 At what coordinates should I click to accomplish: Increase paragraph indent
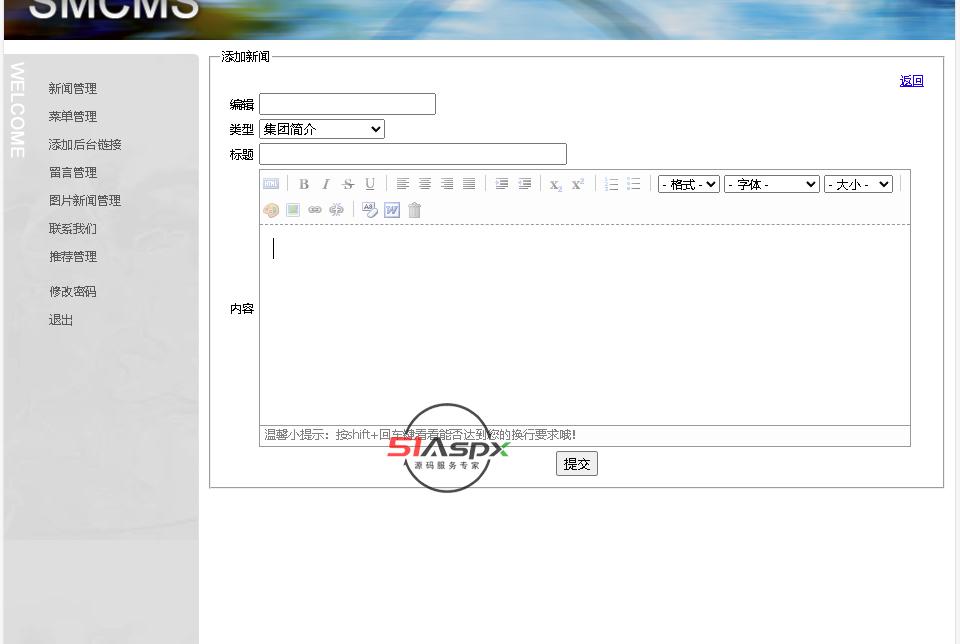coord(501,184)
